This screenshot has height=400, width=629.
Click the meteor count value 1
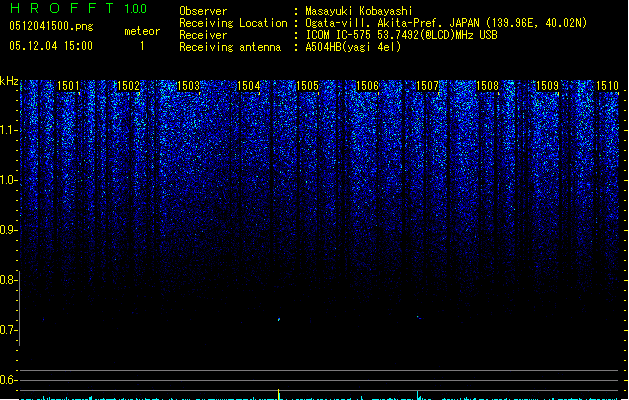click(142, 46)
